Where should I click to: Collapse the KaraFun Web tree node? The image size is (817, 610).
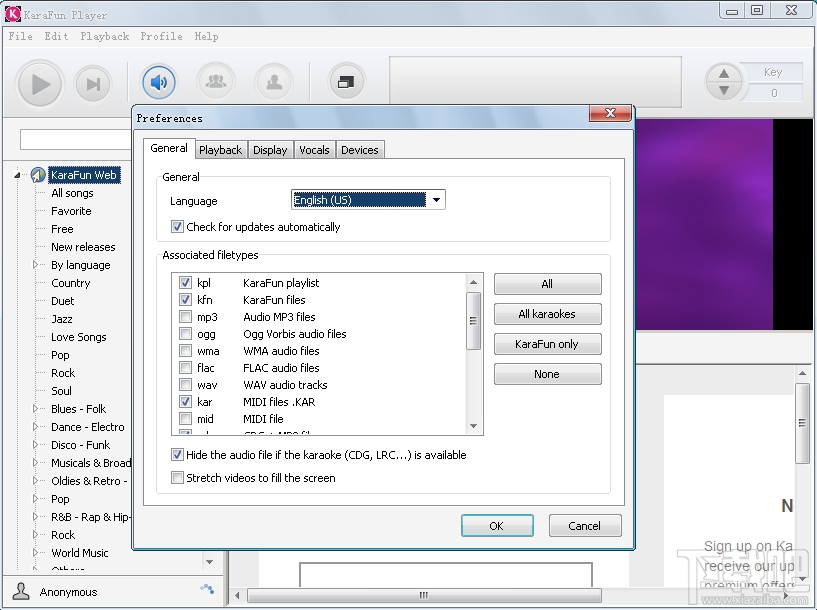tap(18, 175)
